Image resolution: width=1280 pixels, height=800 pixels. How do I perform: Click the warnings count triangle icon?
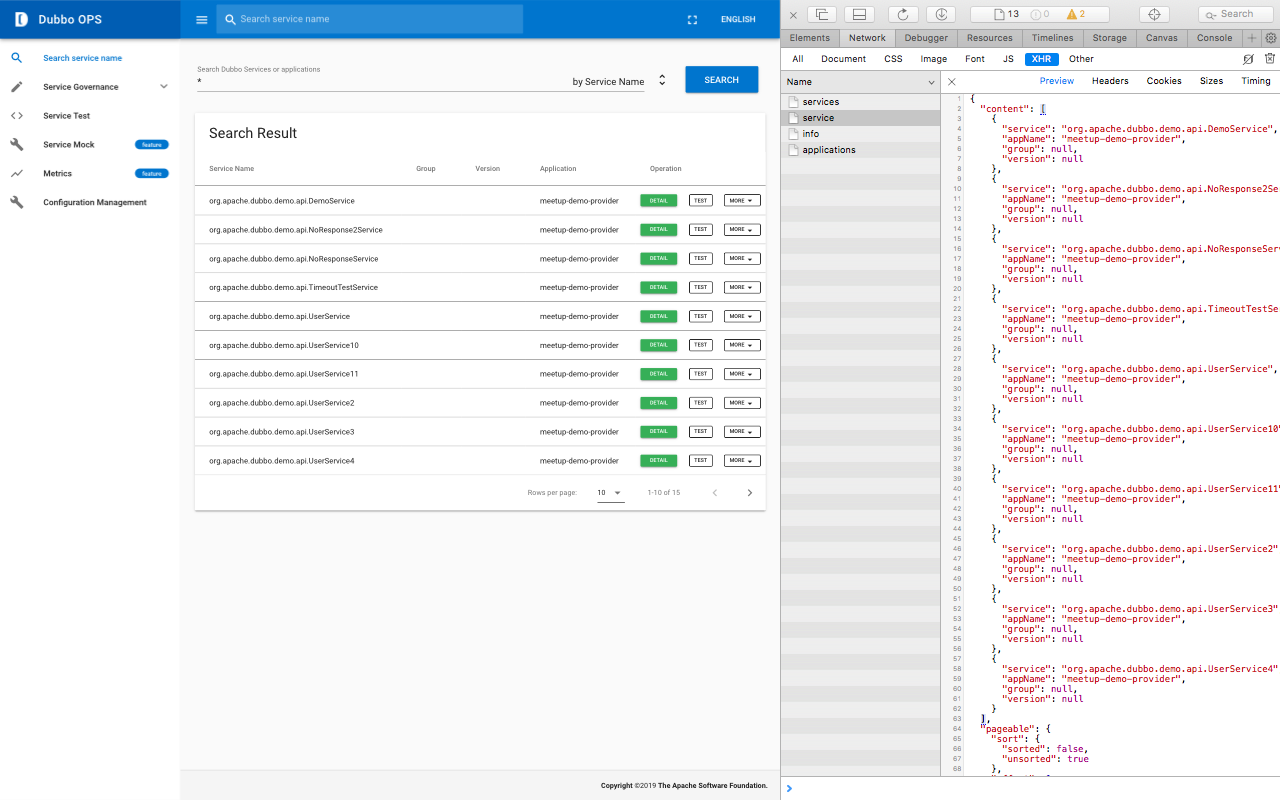pos(1074,14)
